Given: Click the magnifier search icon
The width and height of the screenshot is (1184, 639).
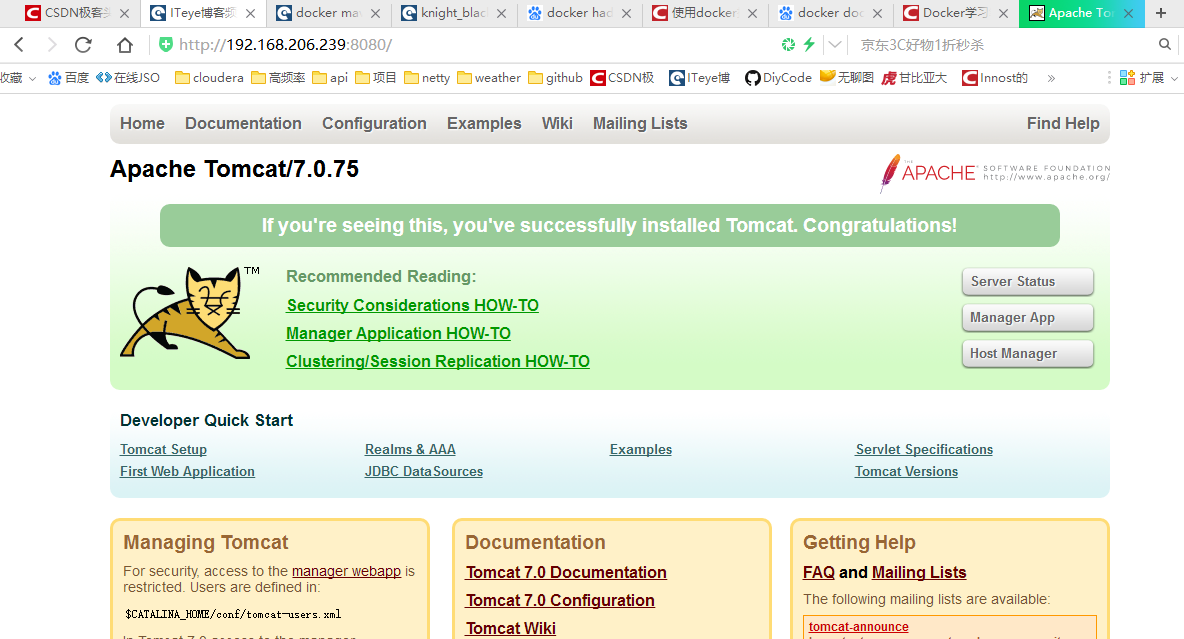Looking at the screenshot, I should (1165, 45).
